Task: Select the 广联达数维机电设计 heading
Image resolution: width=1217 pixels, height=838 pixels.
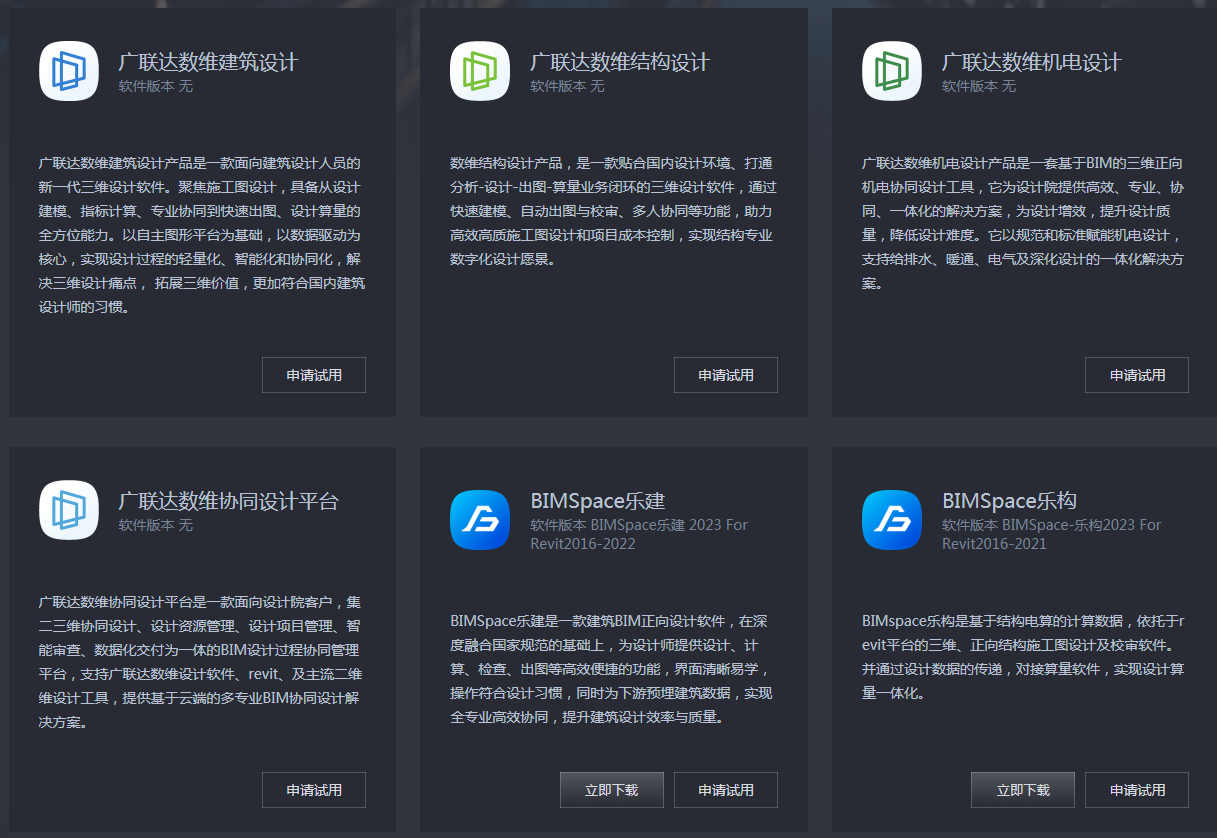Action: (1032, 62)
